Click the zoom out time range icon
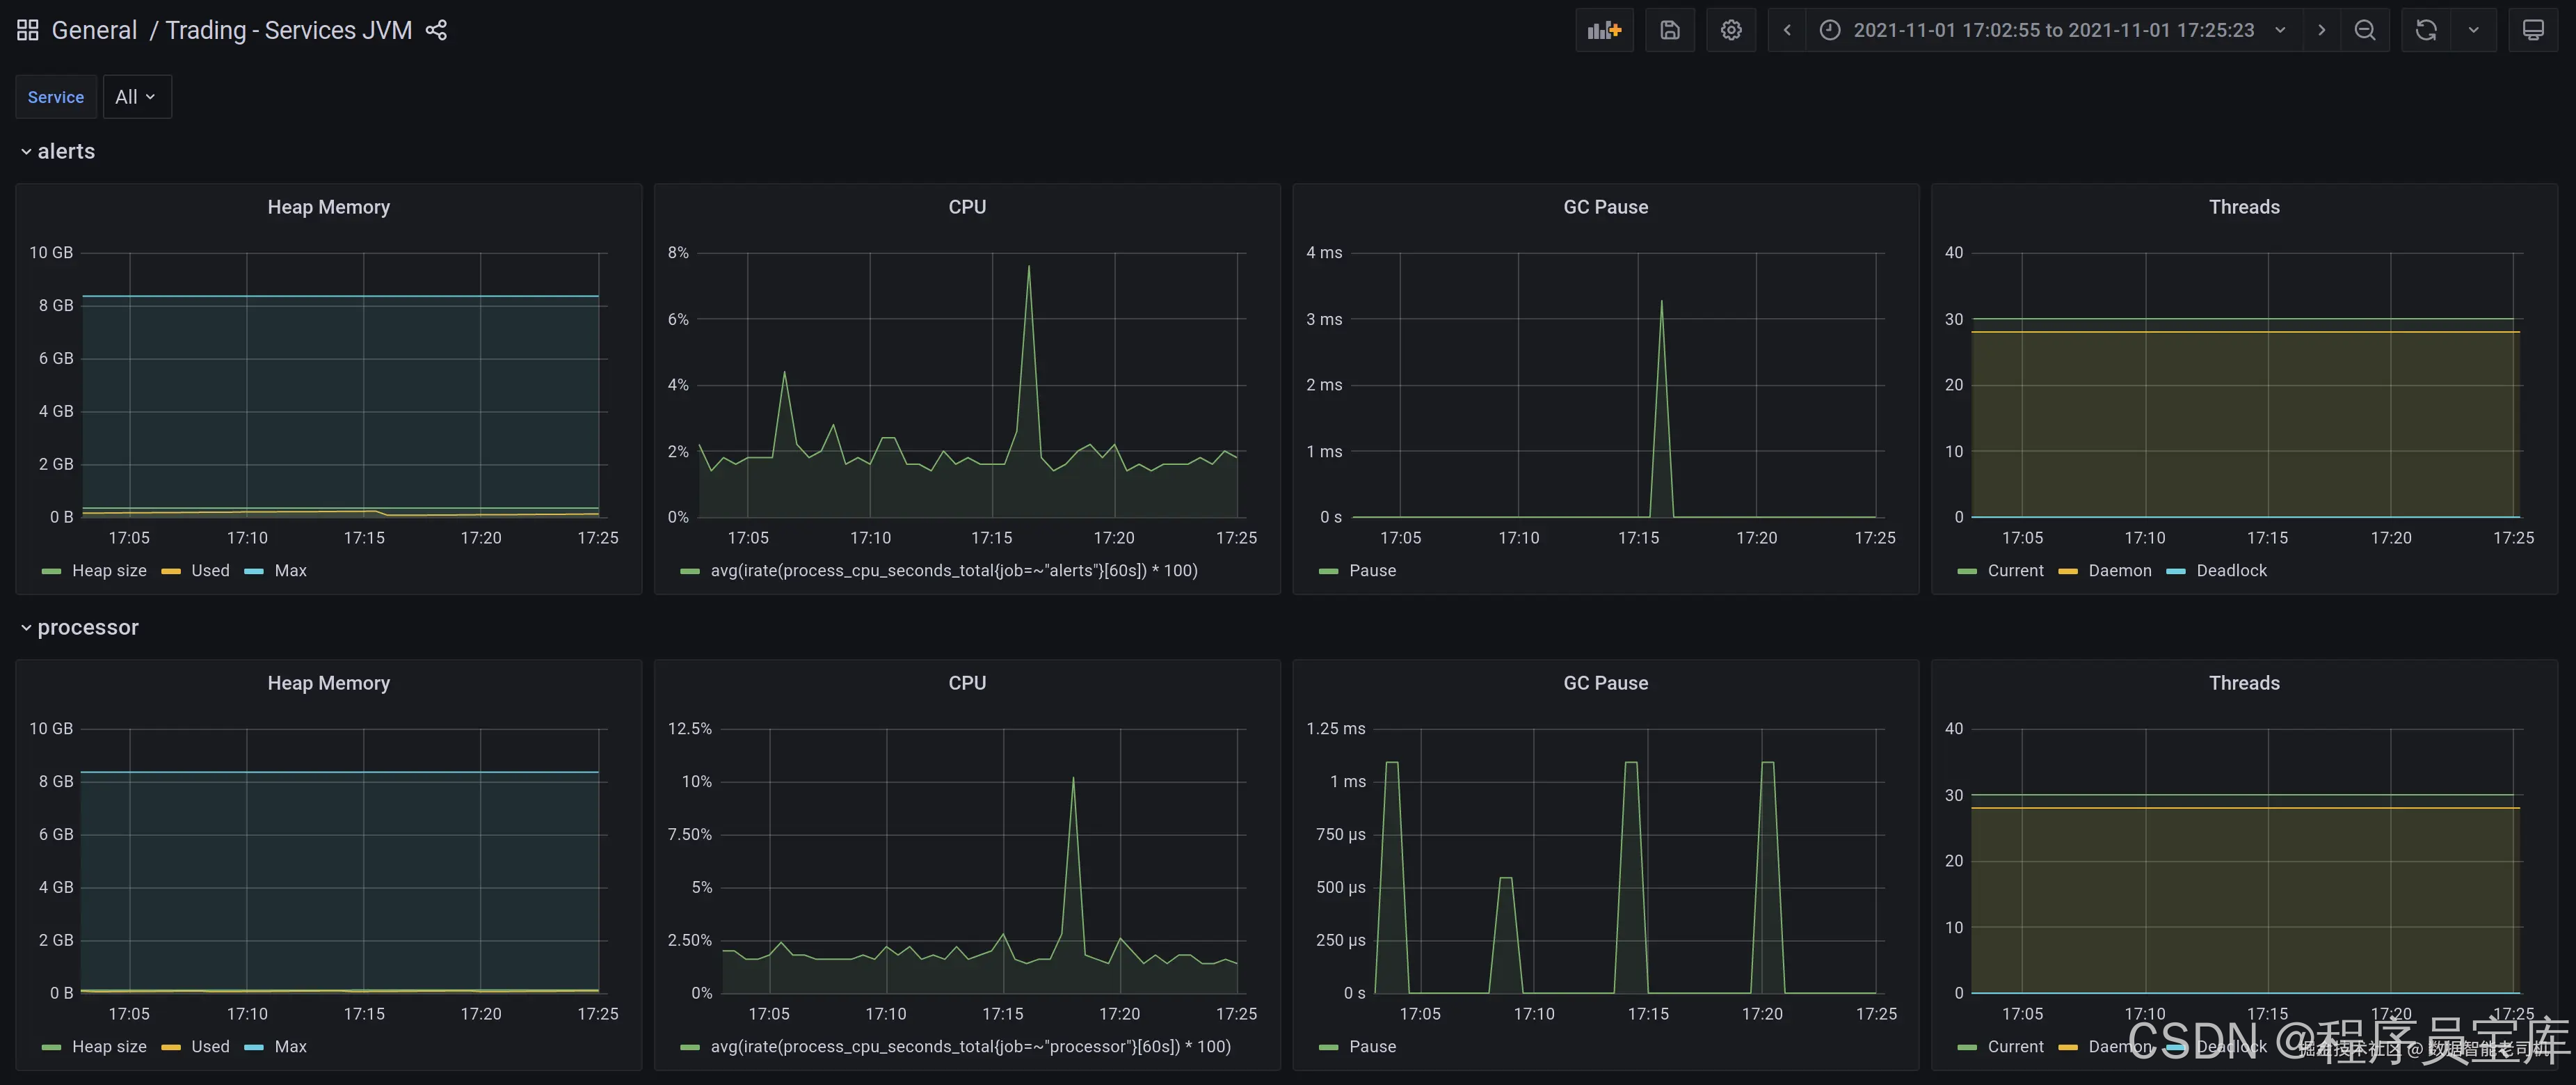2576x1085 pixels. (2364, 30)
